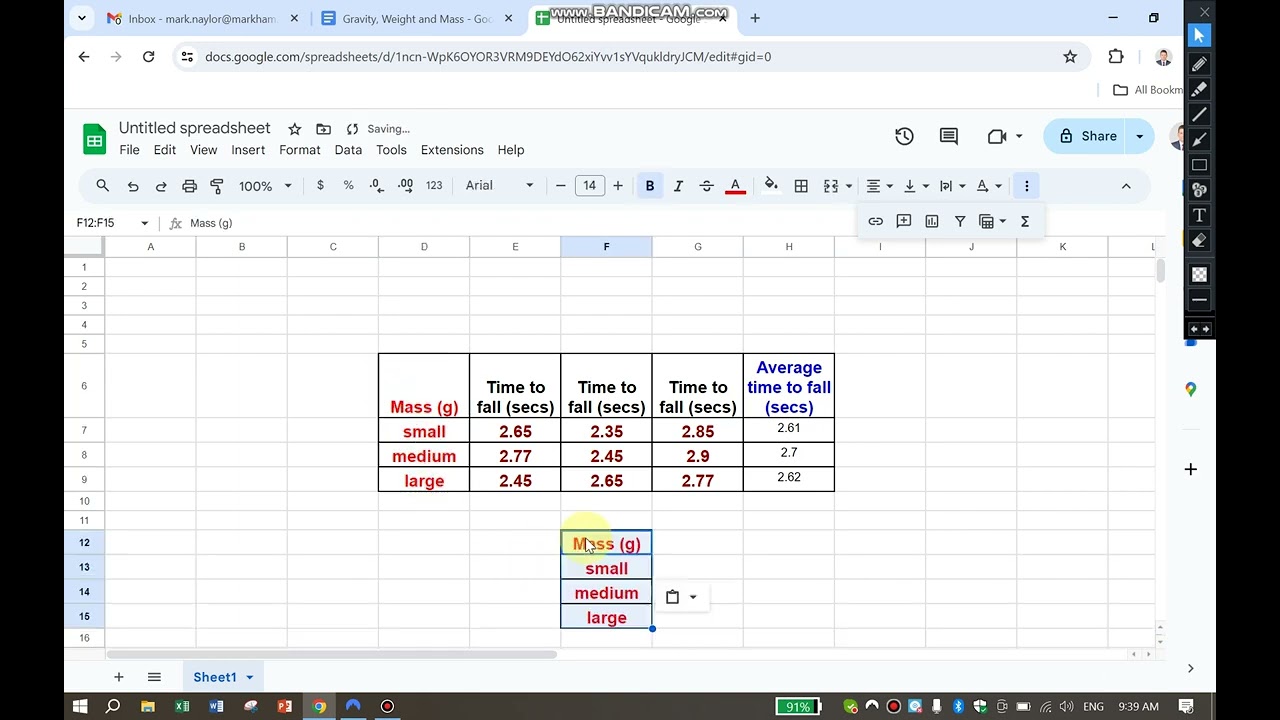
Task: Insert a link from overflow toolbar
Action: coord(876,221)
